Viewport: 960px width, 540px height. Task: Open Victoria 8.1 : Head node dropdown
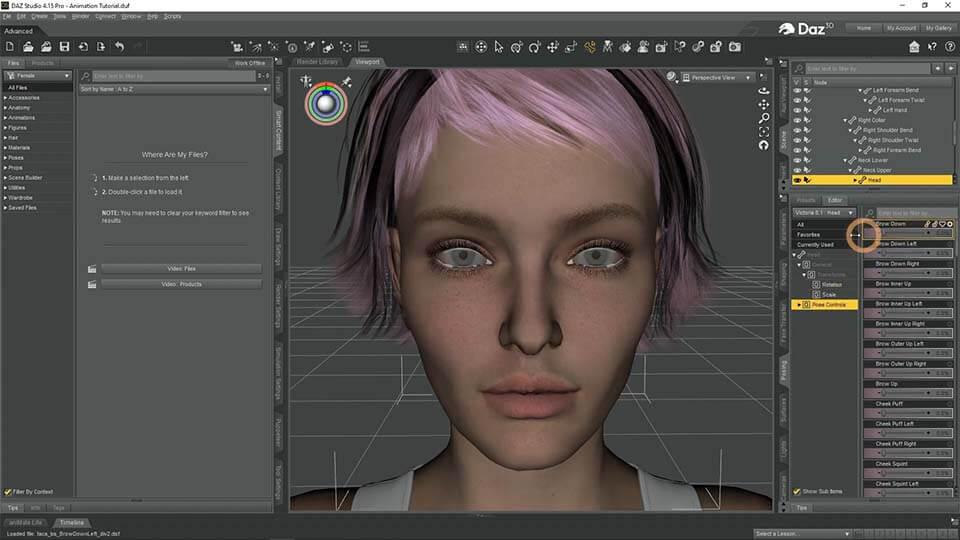coord(824,212)
